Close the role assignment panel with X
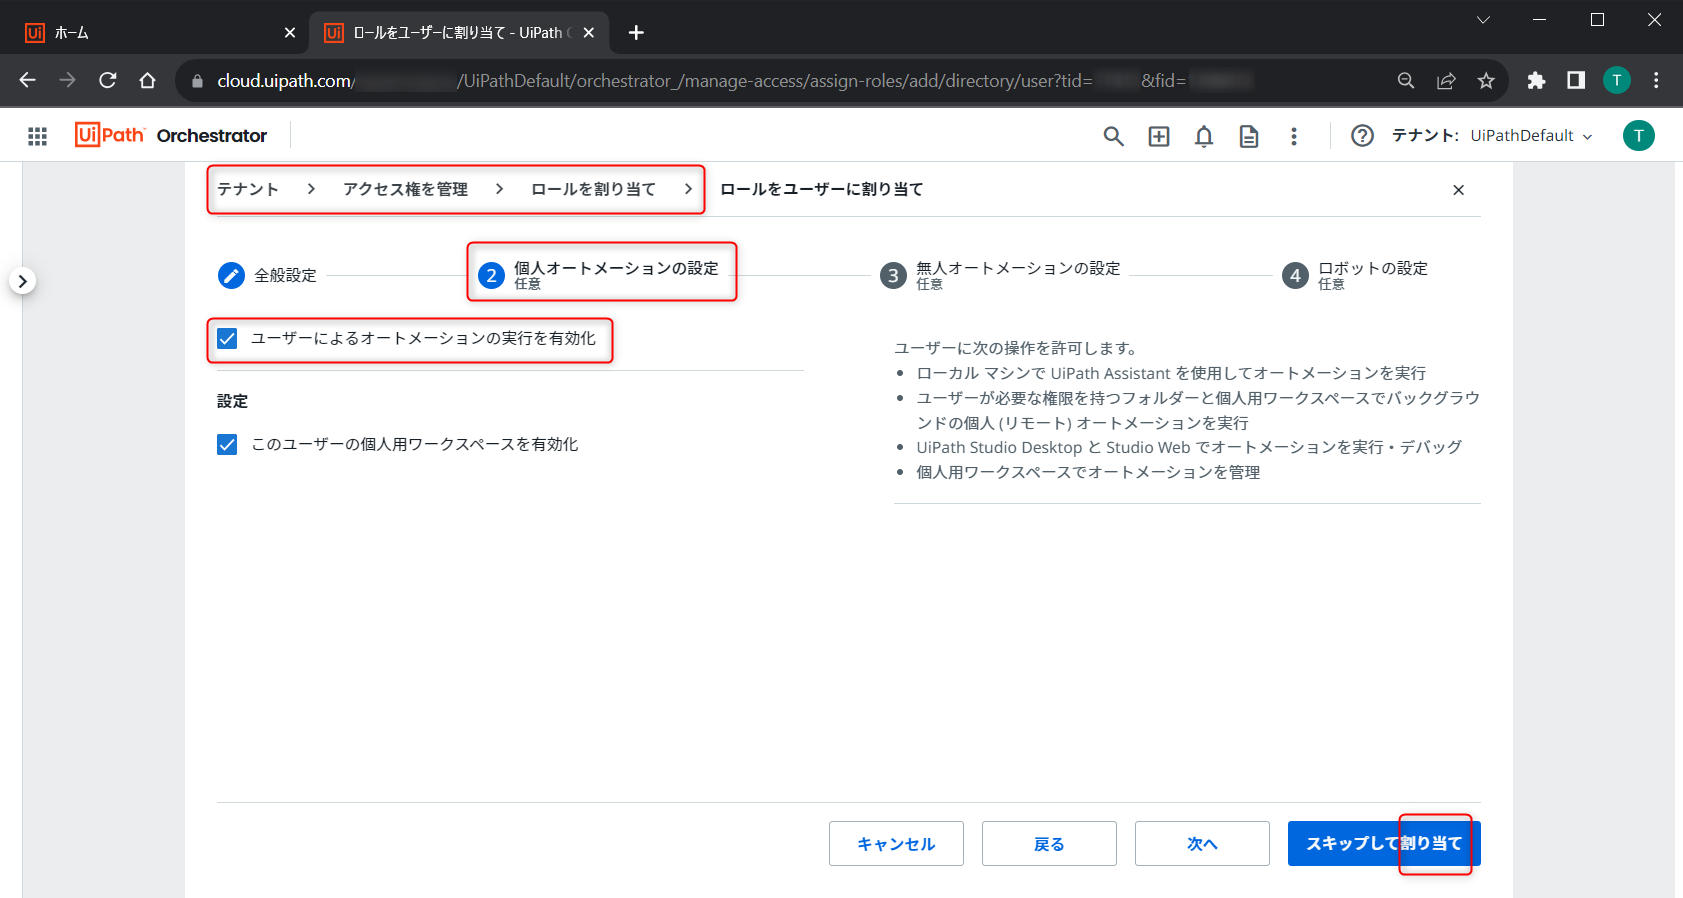Image resolution: width=1683 pixels, height=898 pixels. pyautogui.click(x=1458, y=190)
